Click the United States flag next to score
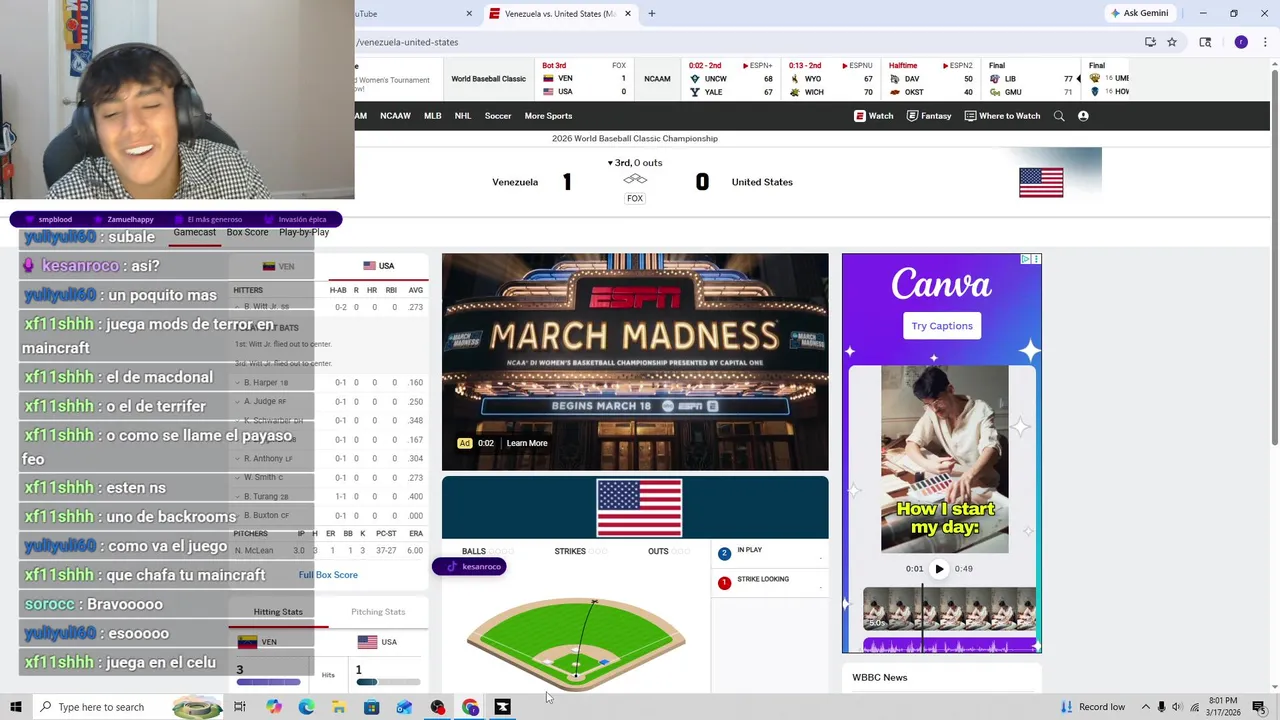The width and height of the screenshot is (1280, 720). 1041,182
